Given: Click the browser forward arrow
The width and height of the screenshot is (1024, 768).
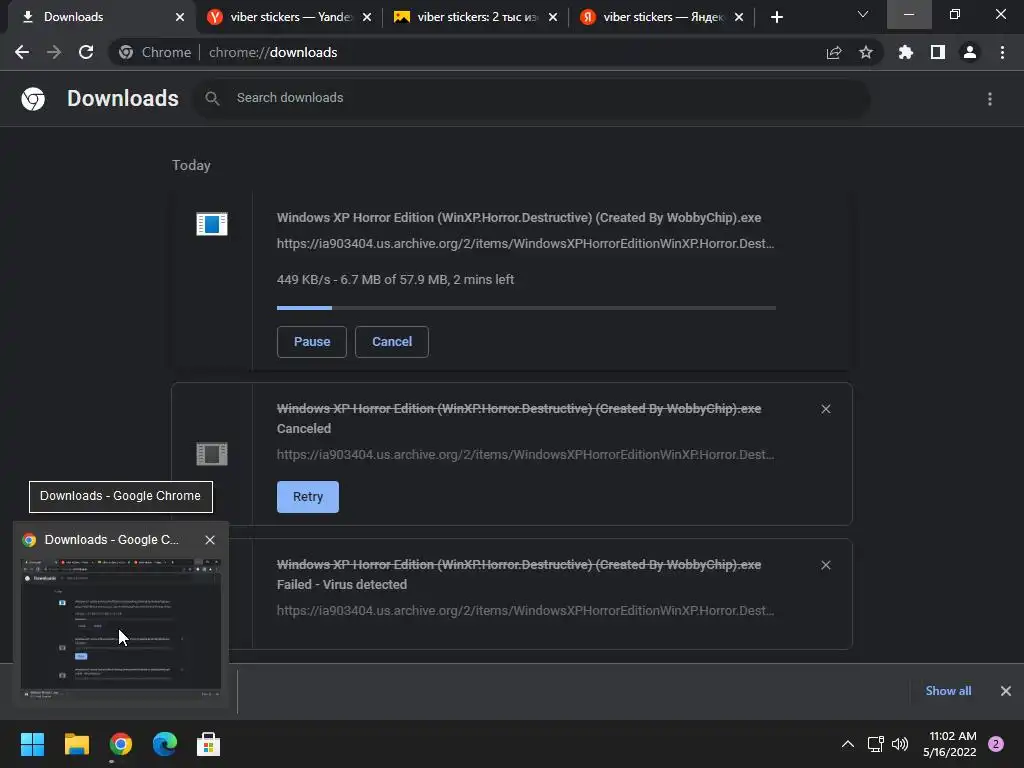Looking at the screenshot, I should pos(54,52).
